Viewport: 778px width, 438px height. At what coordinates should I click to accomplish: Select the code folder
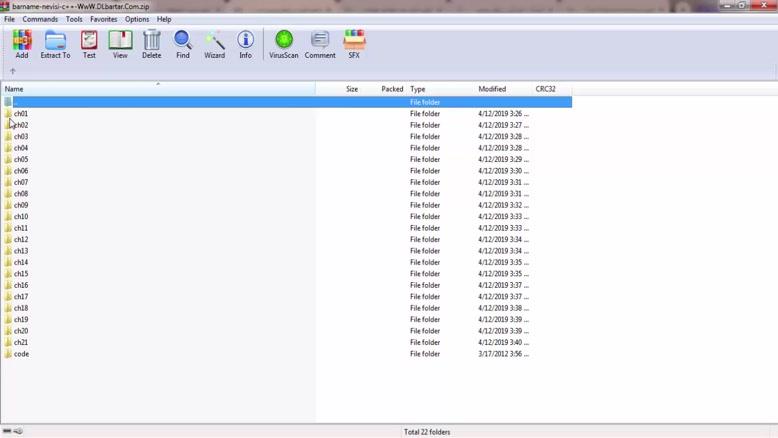pos(21,354)
